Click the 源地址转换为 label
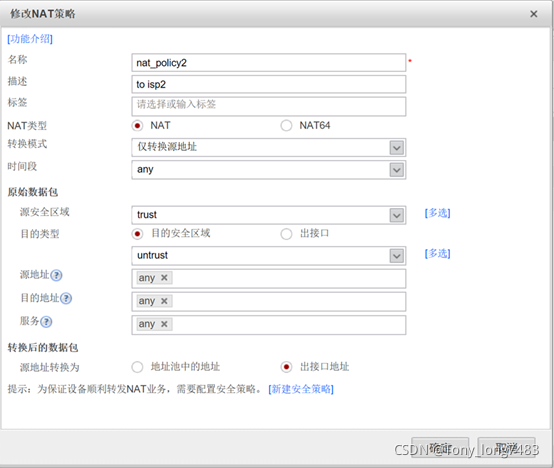 point(49,367)
